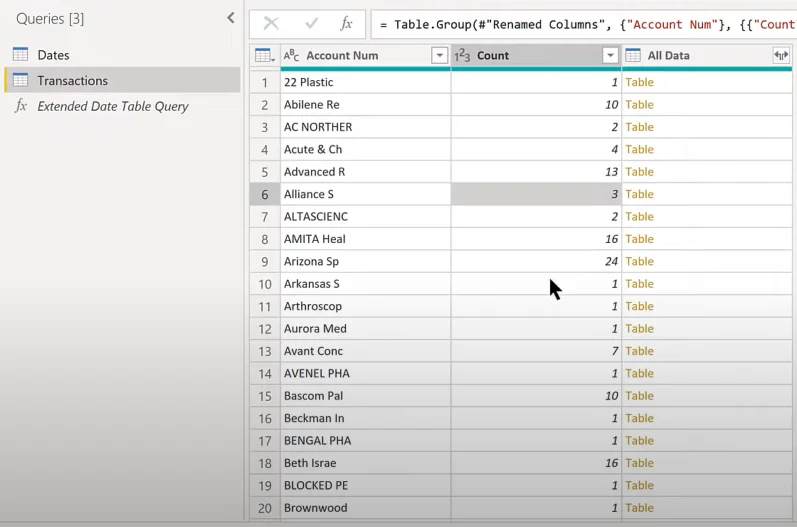The image size is (797, 527).
Task: Click cell 'Bascom Pal'
Action: coord(365,395)
